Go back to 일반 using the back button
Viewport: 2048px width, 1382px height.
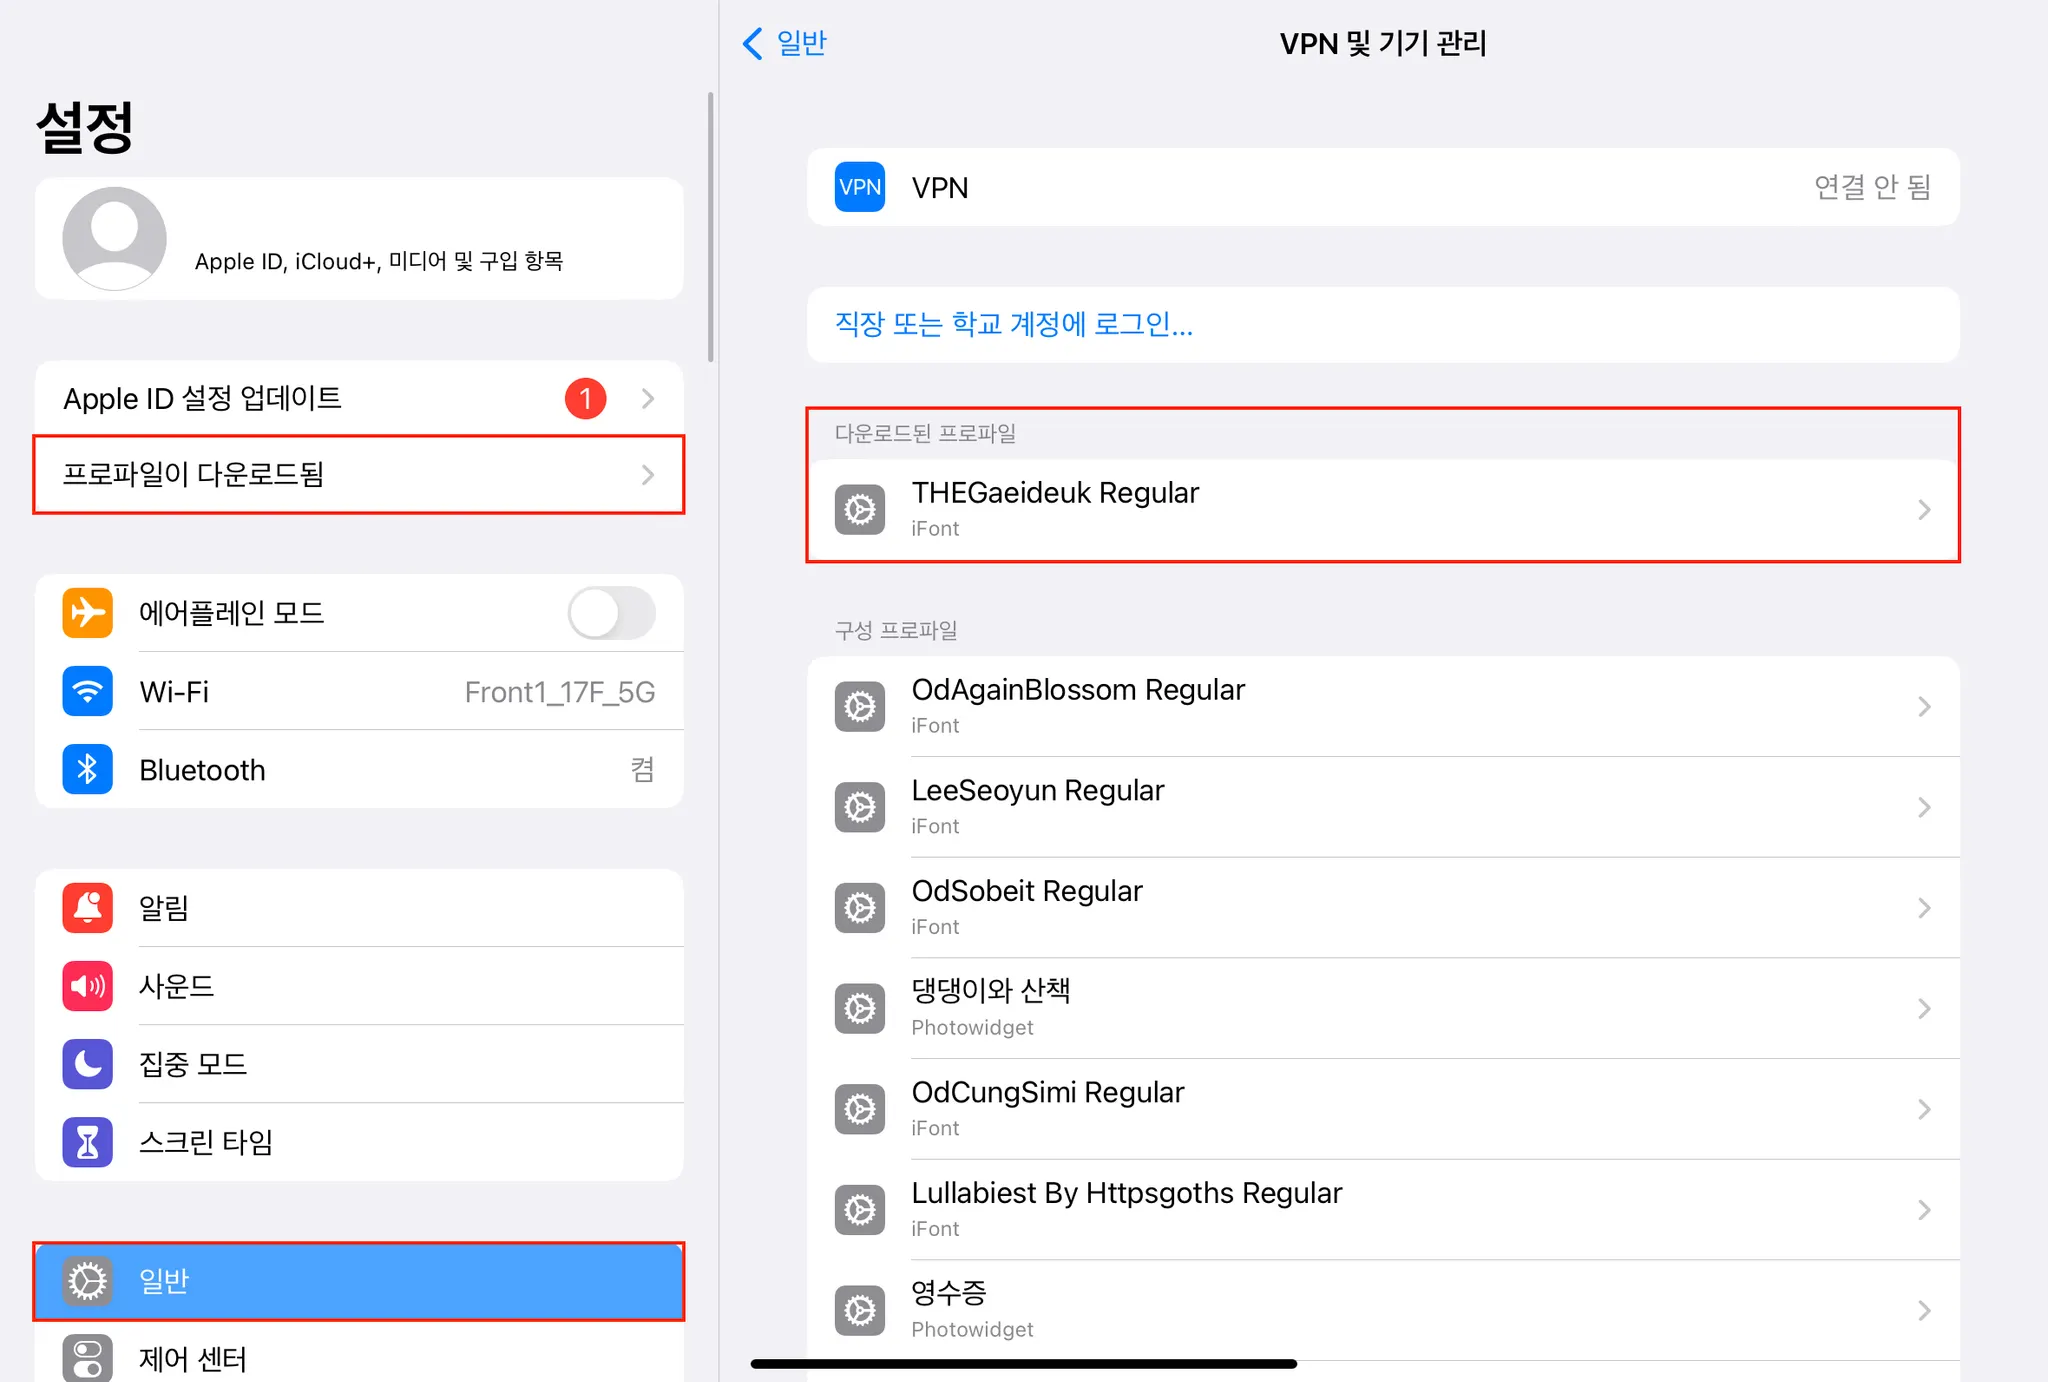[785, 43]
